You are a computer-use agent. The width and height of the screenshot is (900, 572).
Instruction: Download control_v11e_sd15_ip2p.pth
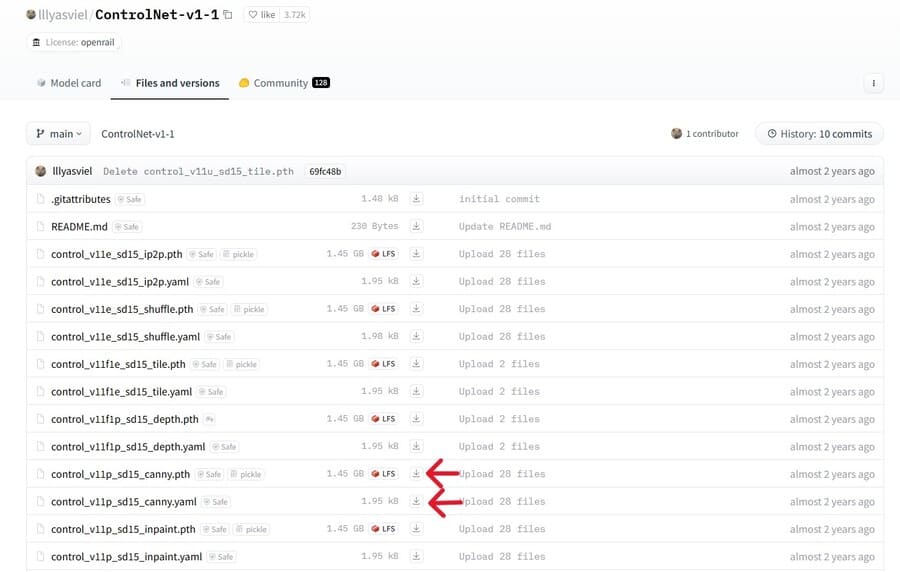[x=416, y=254]
